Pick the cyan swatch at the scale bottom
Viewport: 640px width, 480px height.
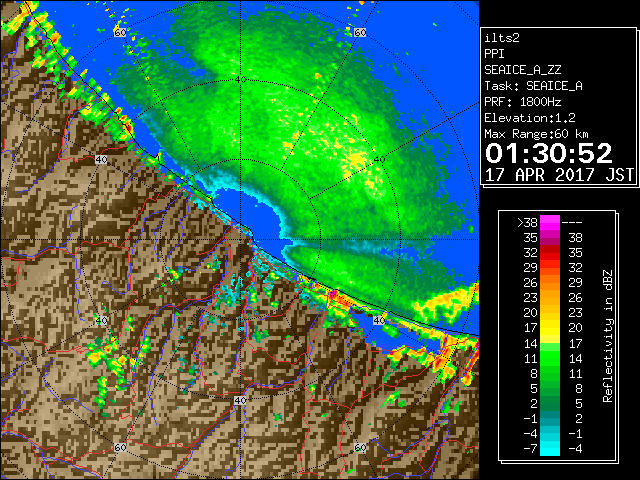coord(550,448)
